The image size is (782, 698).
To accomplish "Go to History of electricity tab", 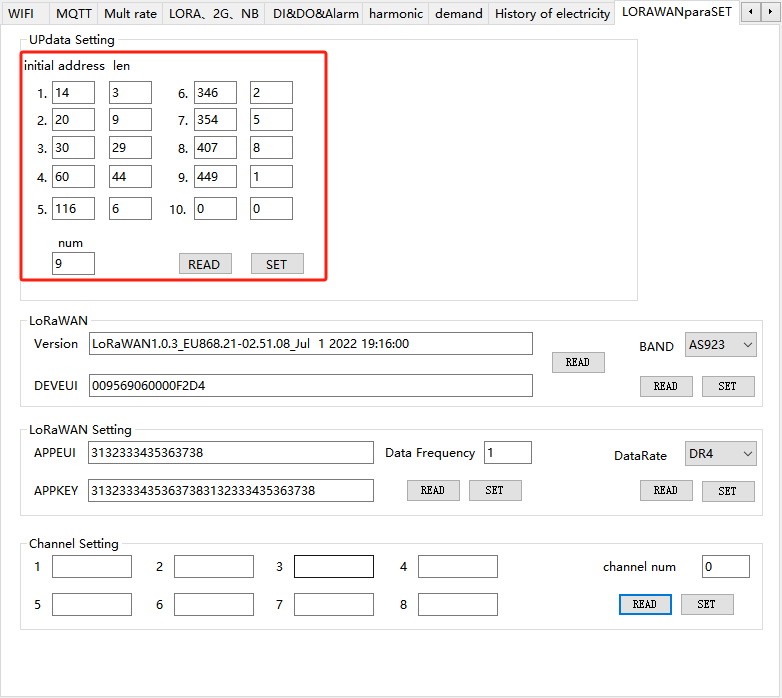I will point(552,13).
